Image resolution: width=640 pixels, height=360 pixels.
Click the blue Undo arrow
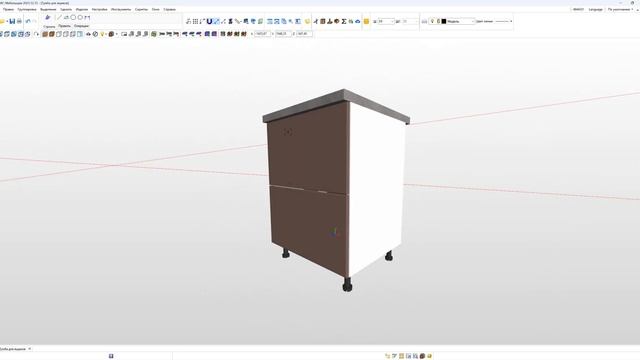(x=28, y=21)
